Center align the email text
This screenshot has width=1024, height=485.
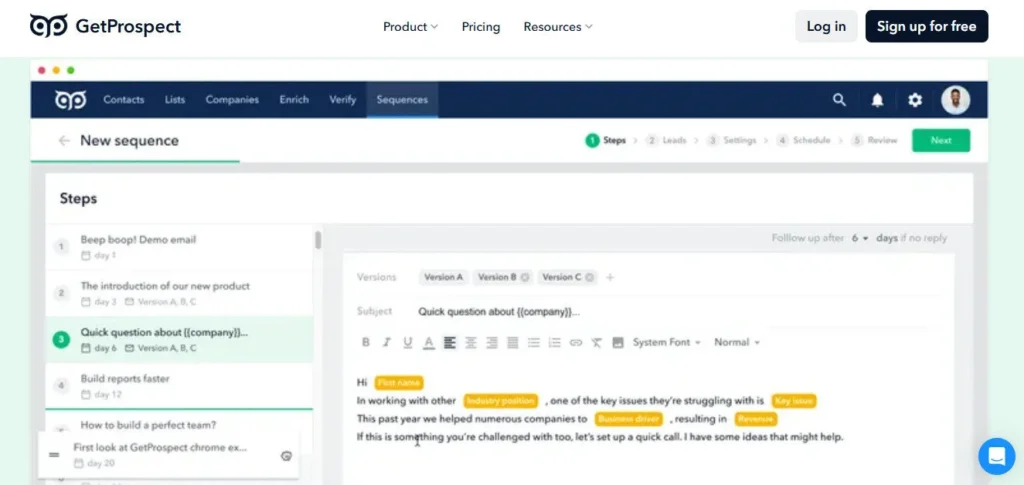(x=471, y=343)
